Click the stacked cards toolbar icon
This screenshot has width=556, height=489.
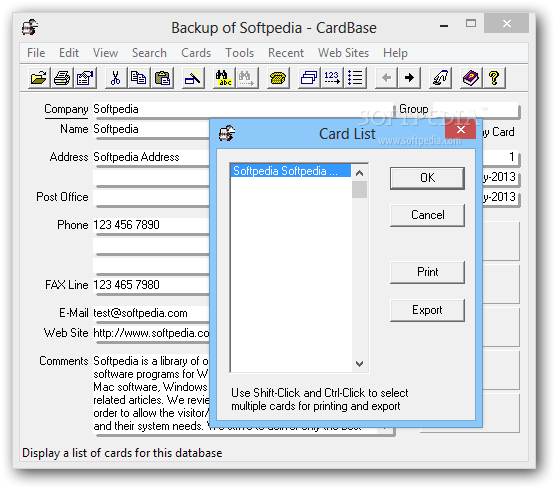[x=308, y=78]
